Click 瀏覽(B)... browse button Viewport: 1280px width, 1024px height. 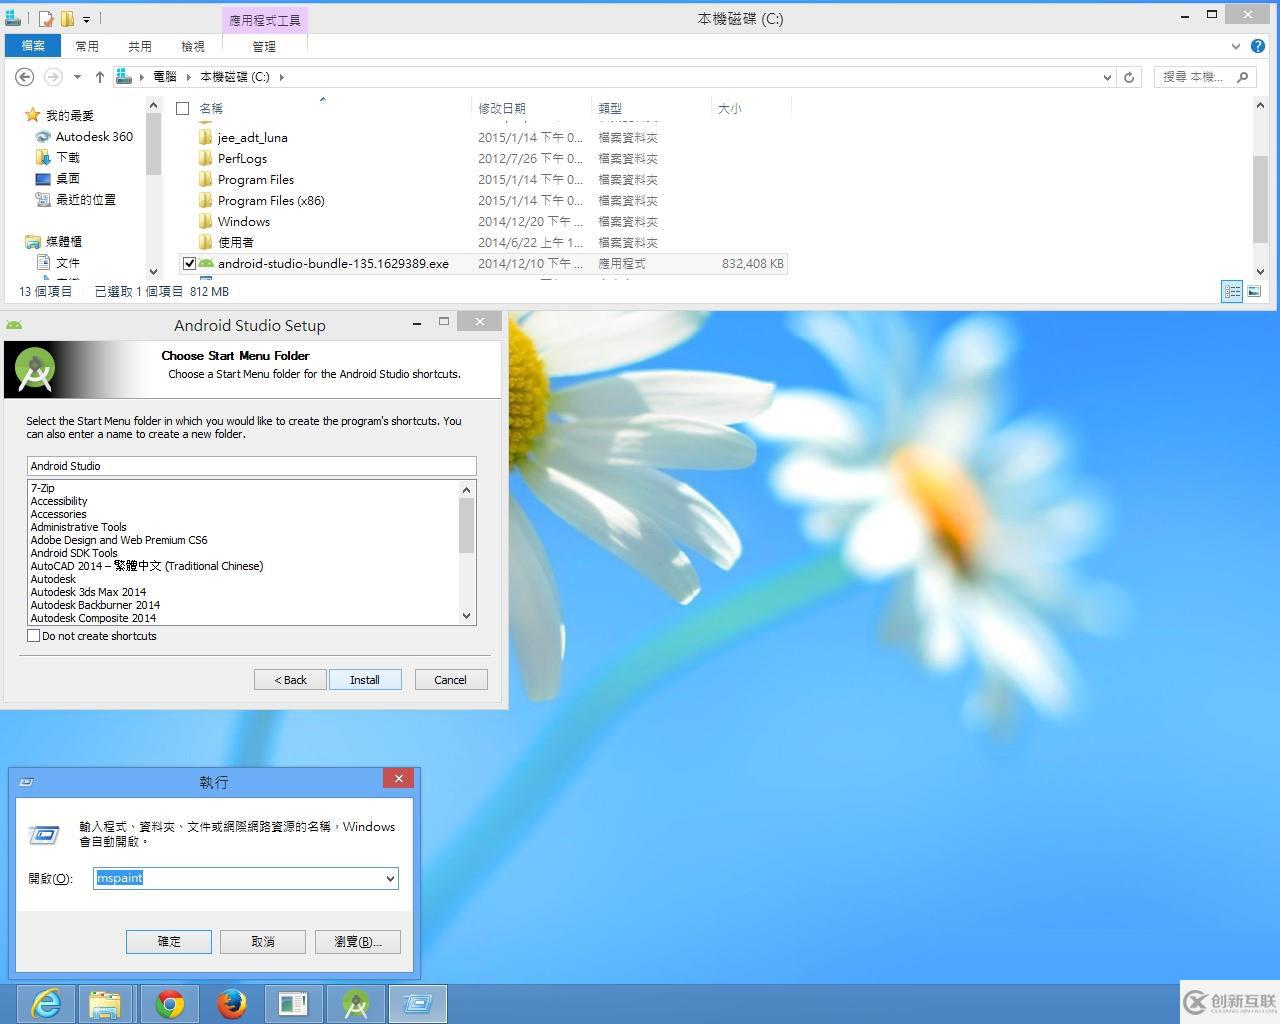[x=358, y=942]
